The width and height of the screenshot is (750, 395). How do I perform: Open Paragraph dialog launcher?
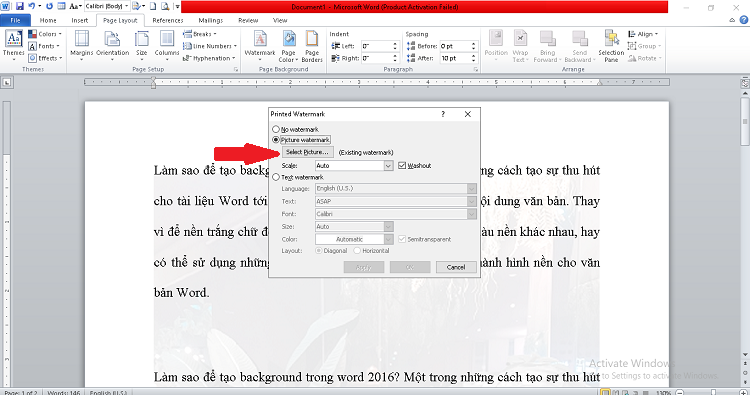(x=475, y=69)
